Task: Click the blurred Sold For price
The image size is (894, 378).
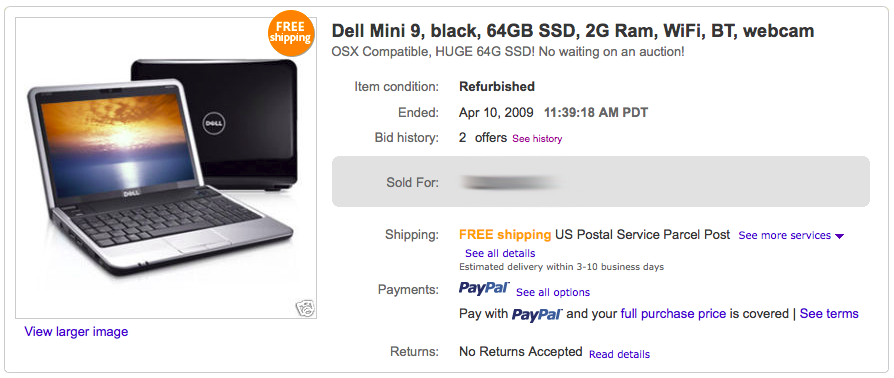Action: coord(511,182)
